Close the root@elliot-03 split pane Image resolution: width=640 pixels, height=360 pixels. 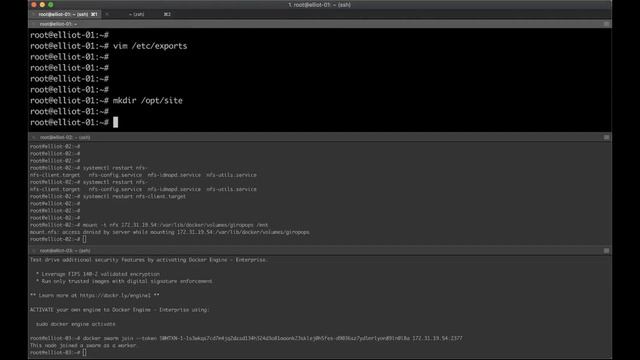point(34,251)
